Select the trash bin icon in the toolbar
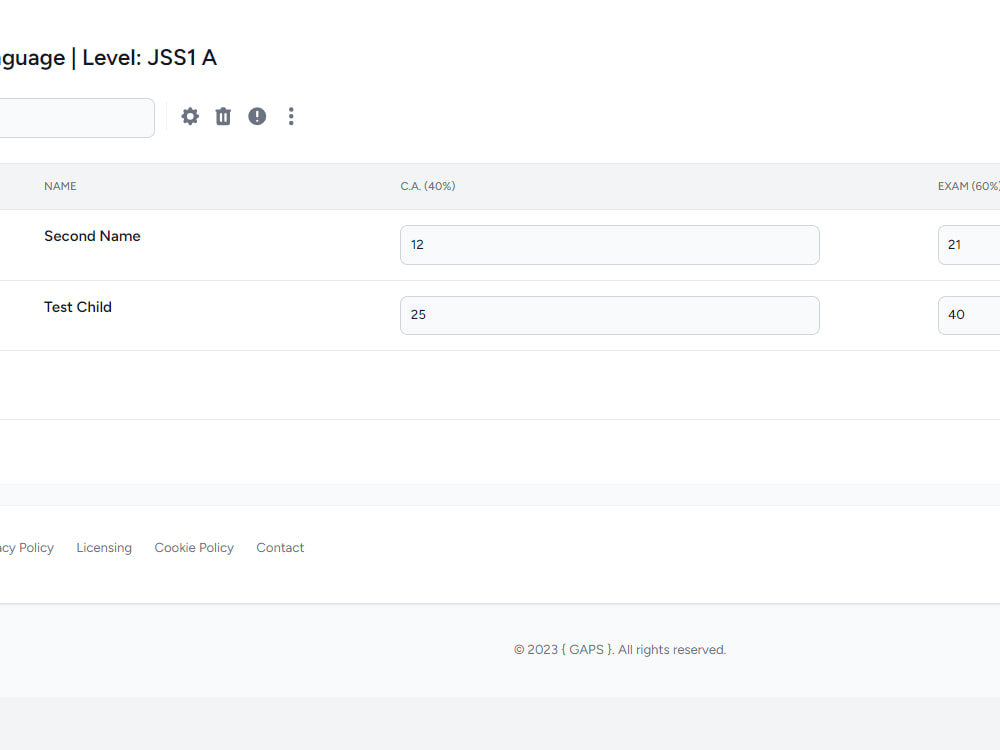 [223, 116]
